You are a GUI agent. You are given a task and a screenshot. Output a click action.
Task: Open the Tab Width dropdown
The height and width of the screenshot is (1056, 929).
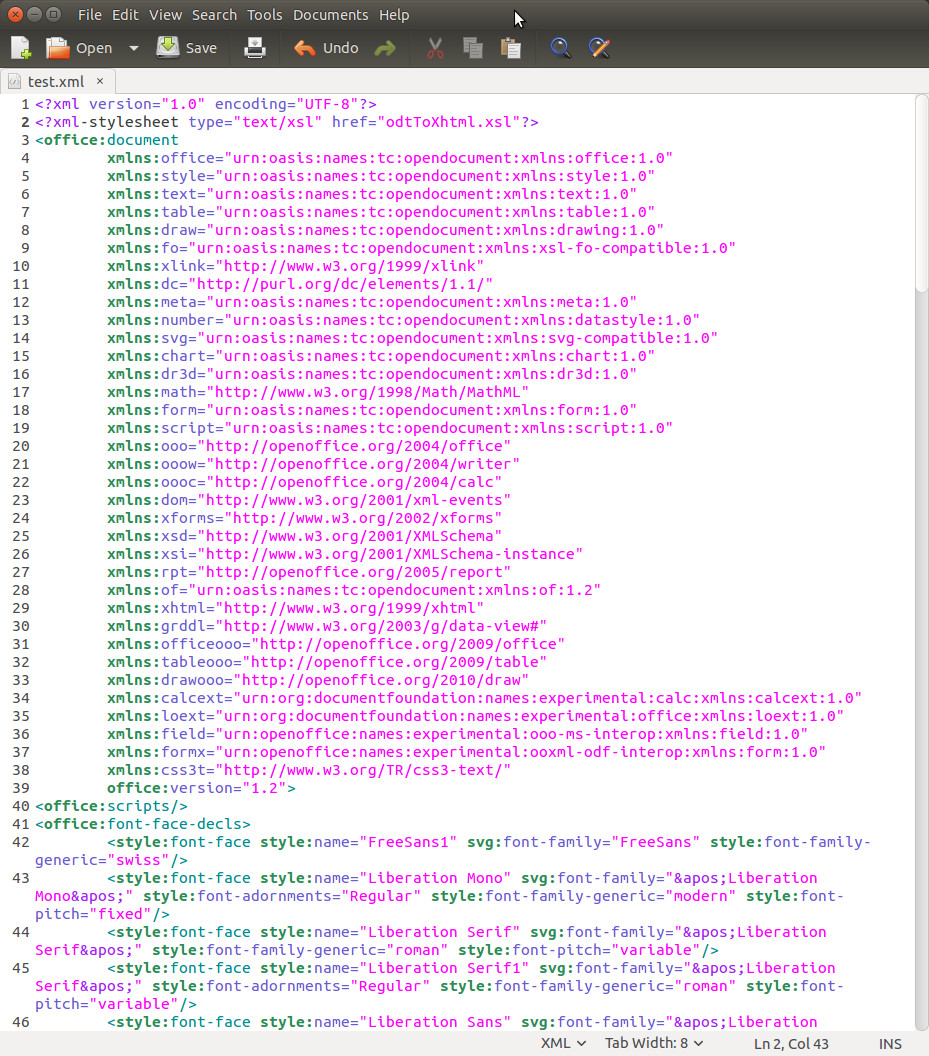point(654,1043)
